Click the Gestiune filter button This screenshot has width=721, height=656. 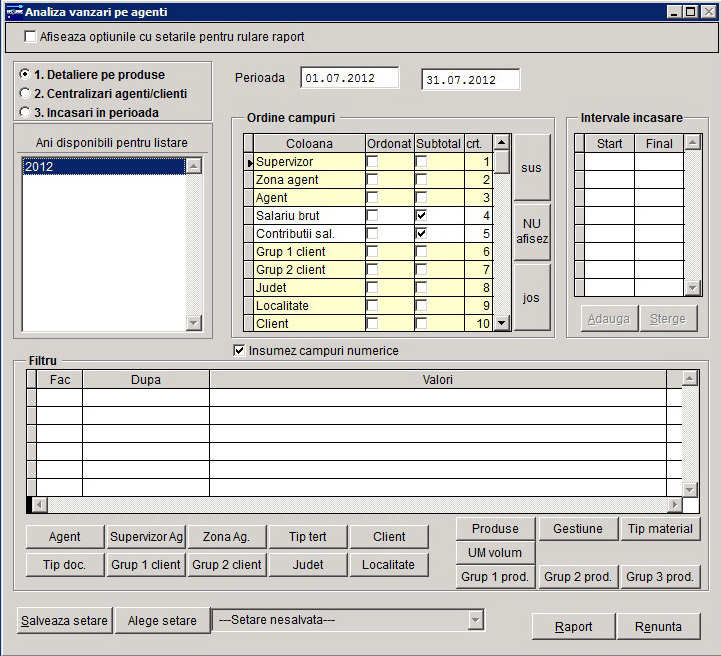pos(578,529)
